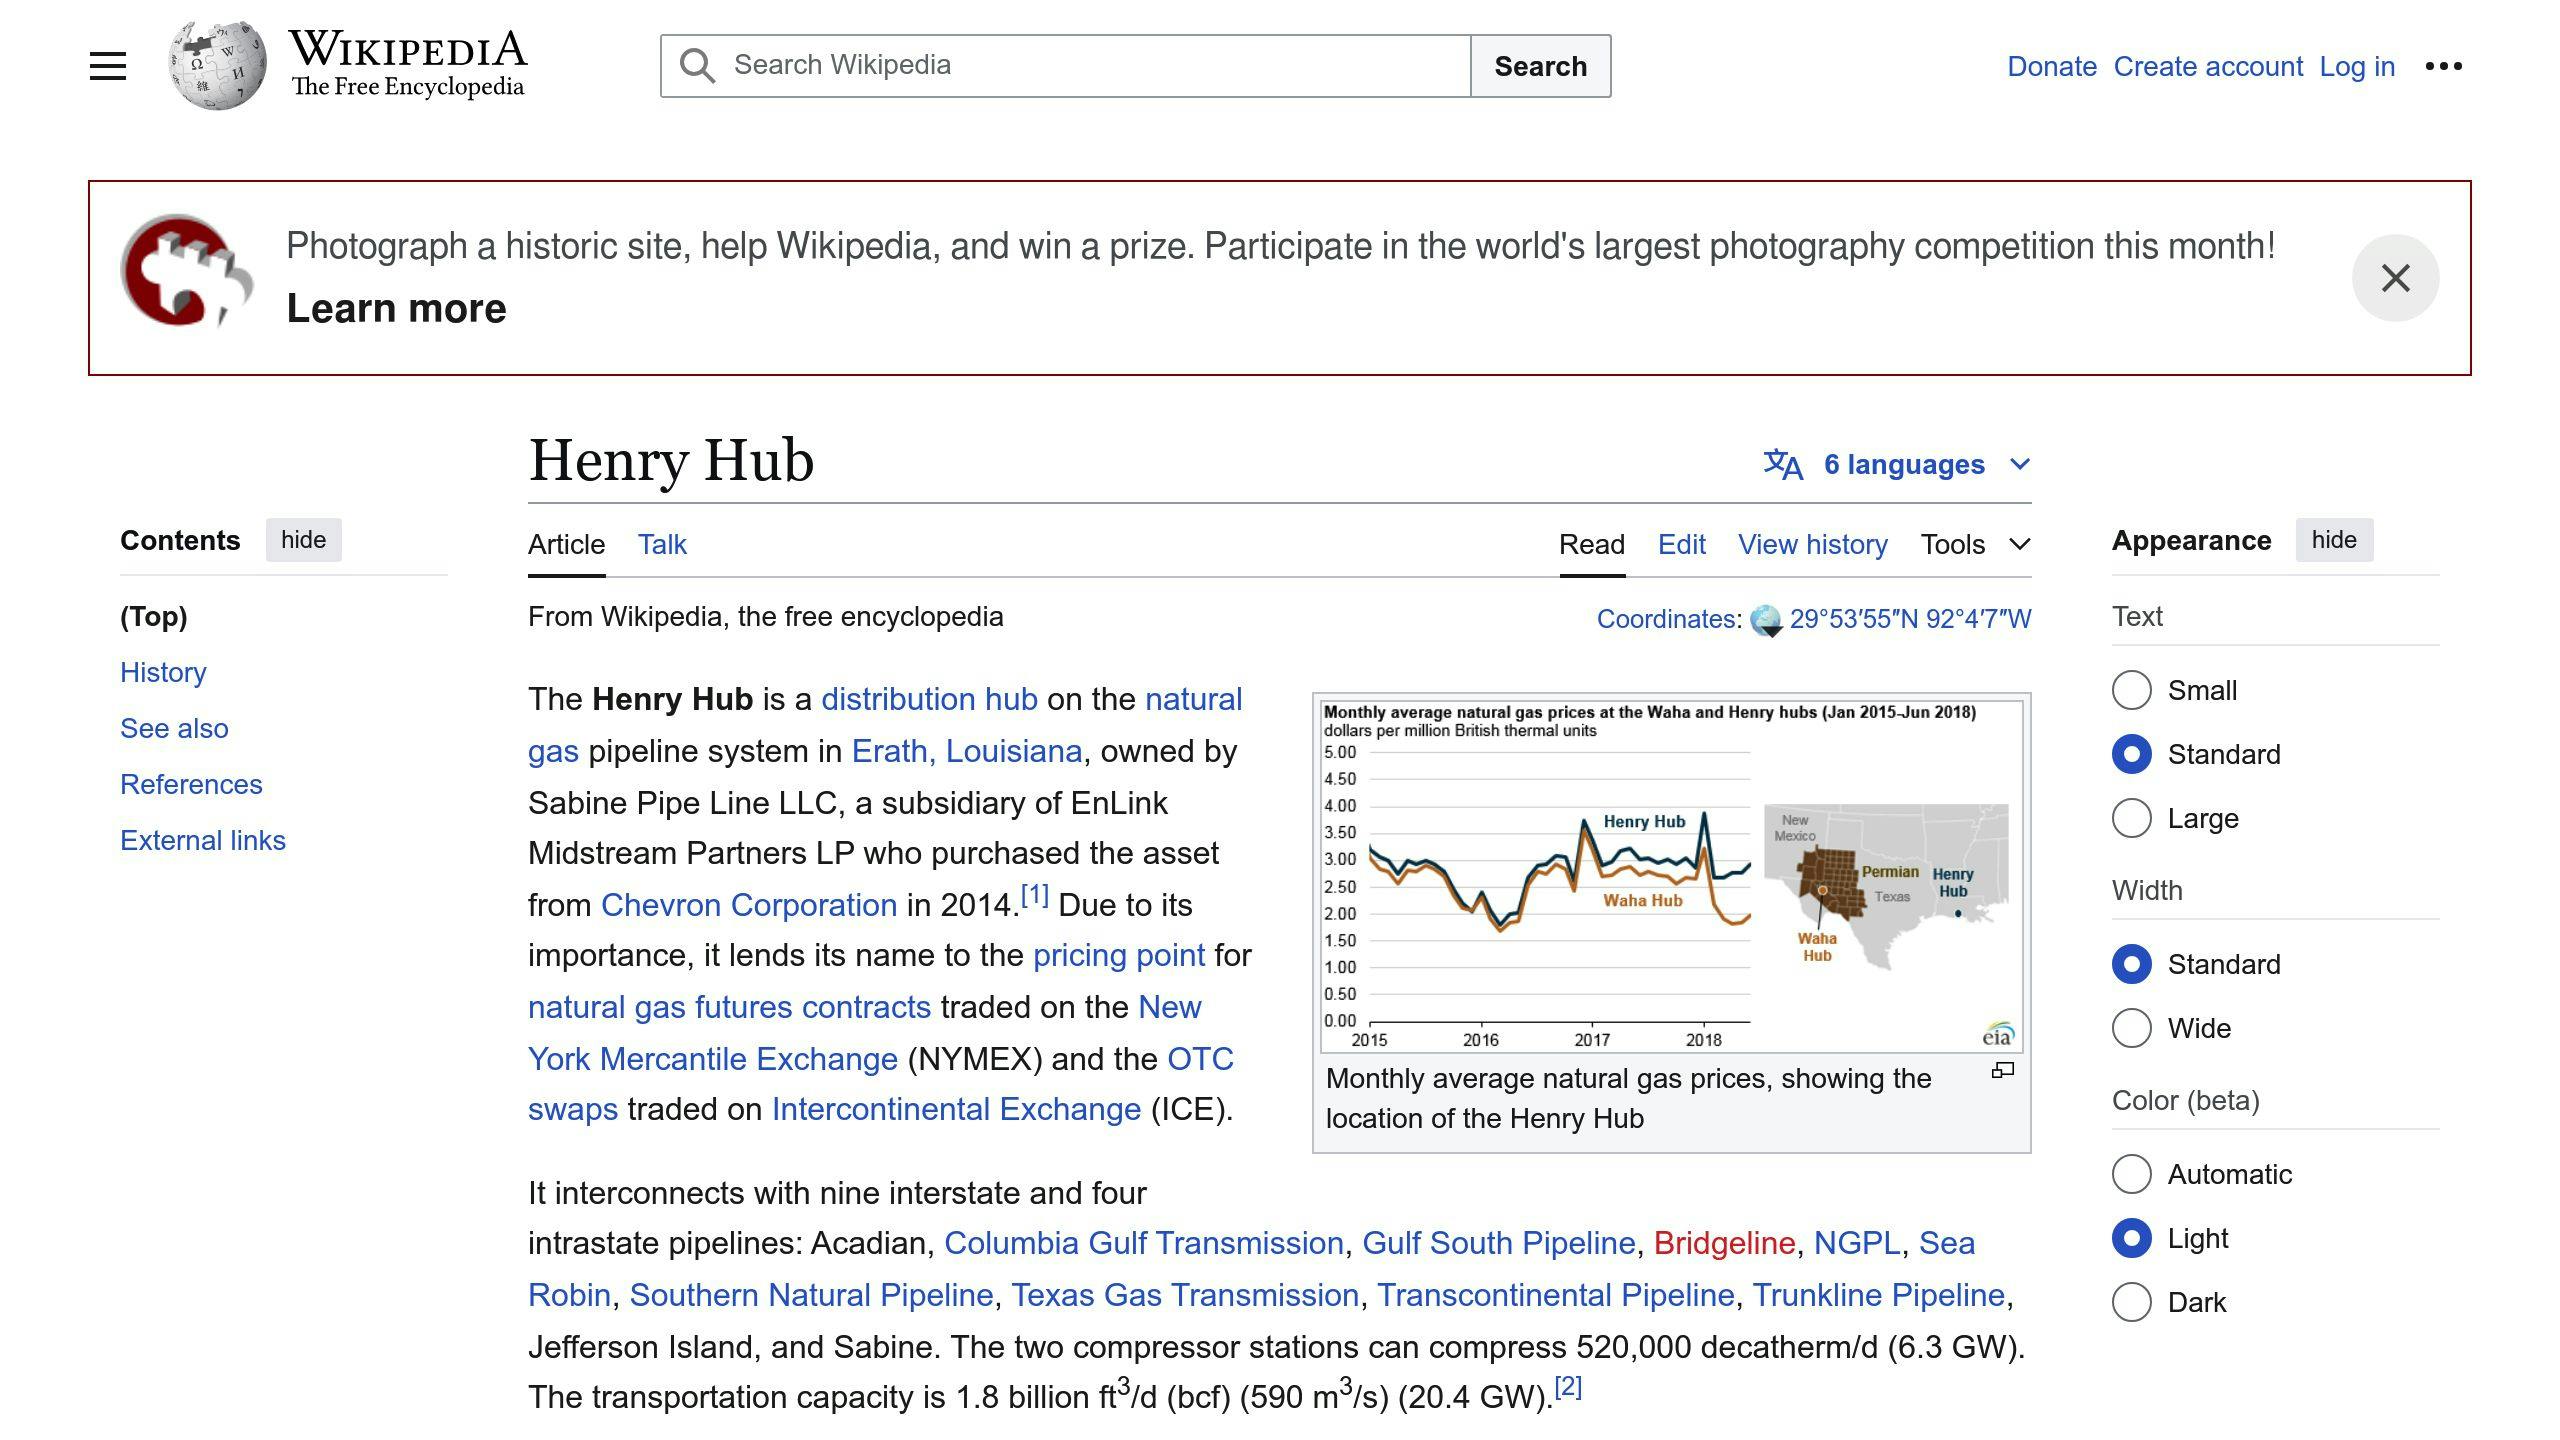The height and width of the screenshot is (1440, 2560).
Task: Click the Wikipedia globe logo
Action: click(217, 66)
